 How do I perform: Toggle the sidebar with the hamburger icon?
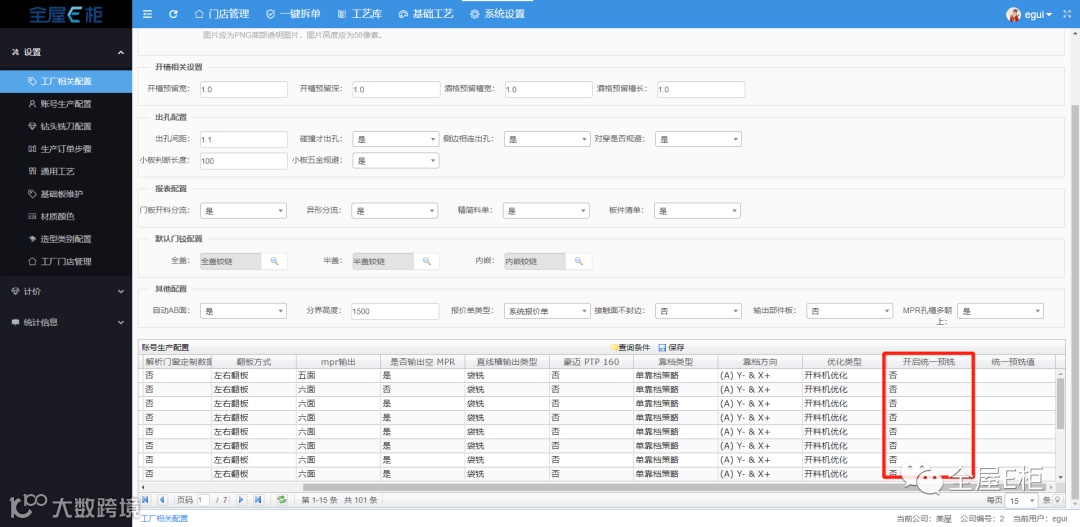click(x=147, y=14)
